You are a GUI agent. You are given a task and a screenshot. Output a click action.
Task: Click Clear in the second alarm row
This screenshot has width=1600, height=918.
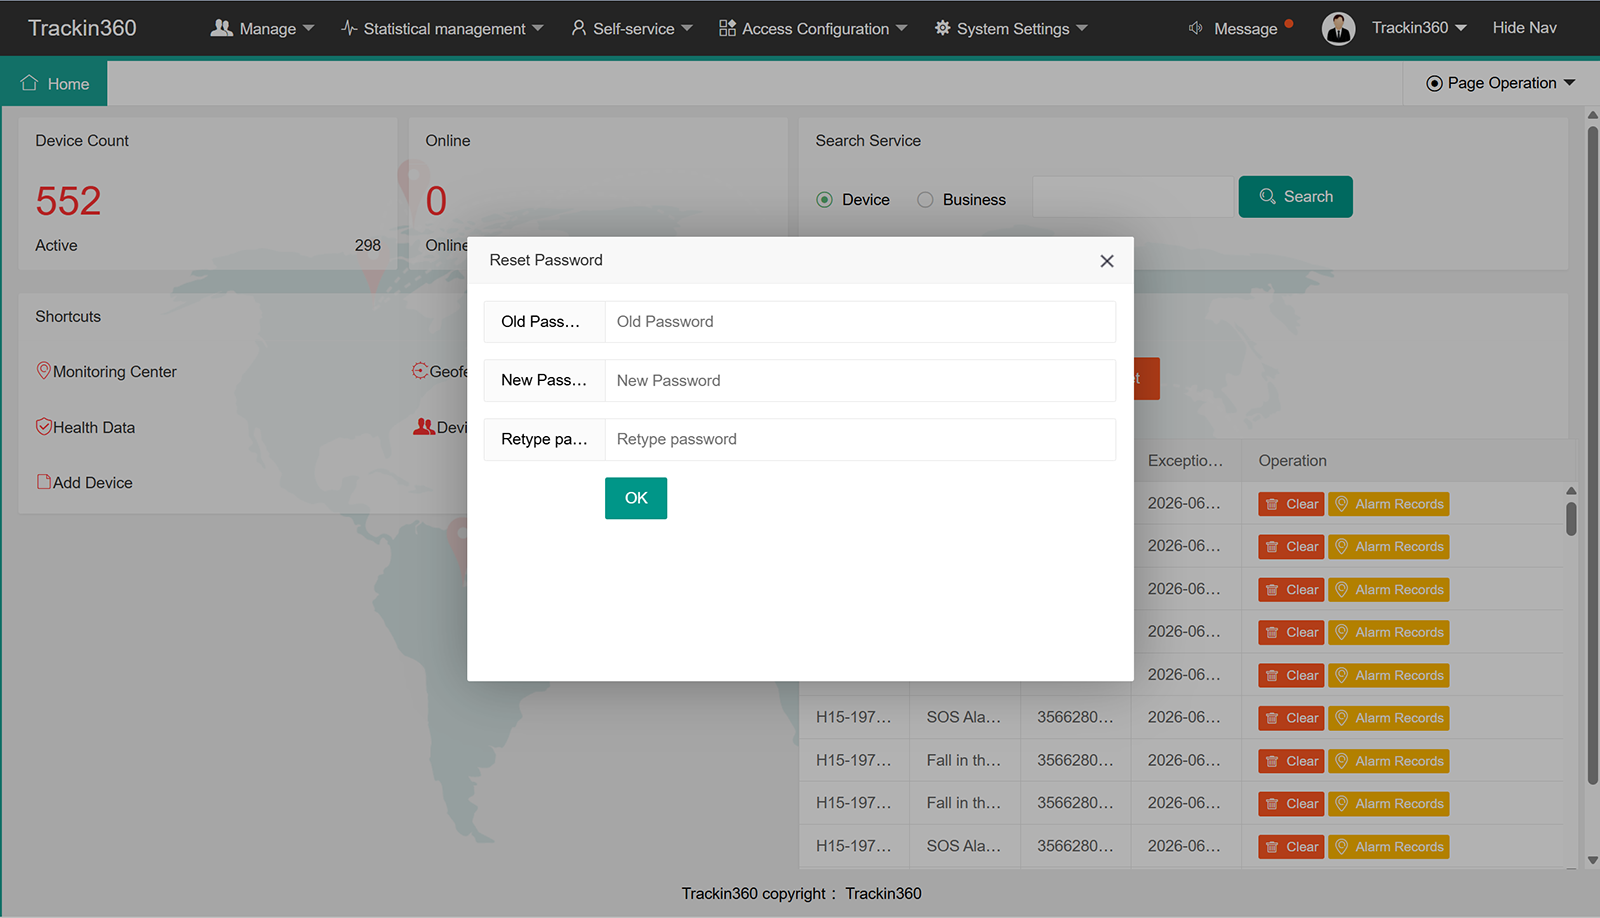pyautogui.click(x=1291, y=547)
